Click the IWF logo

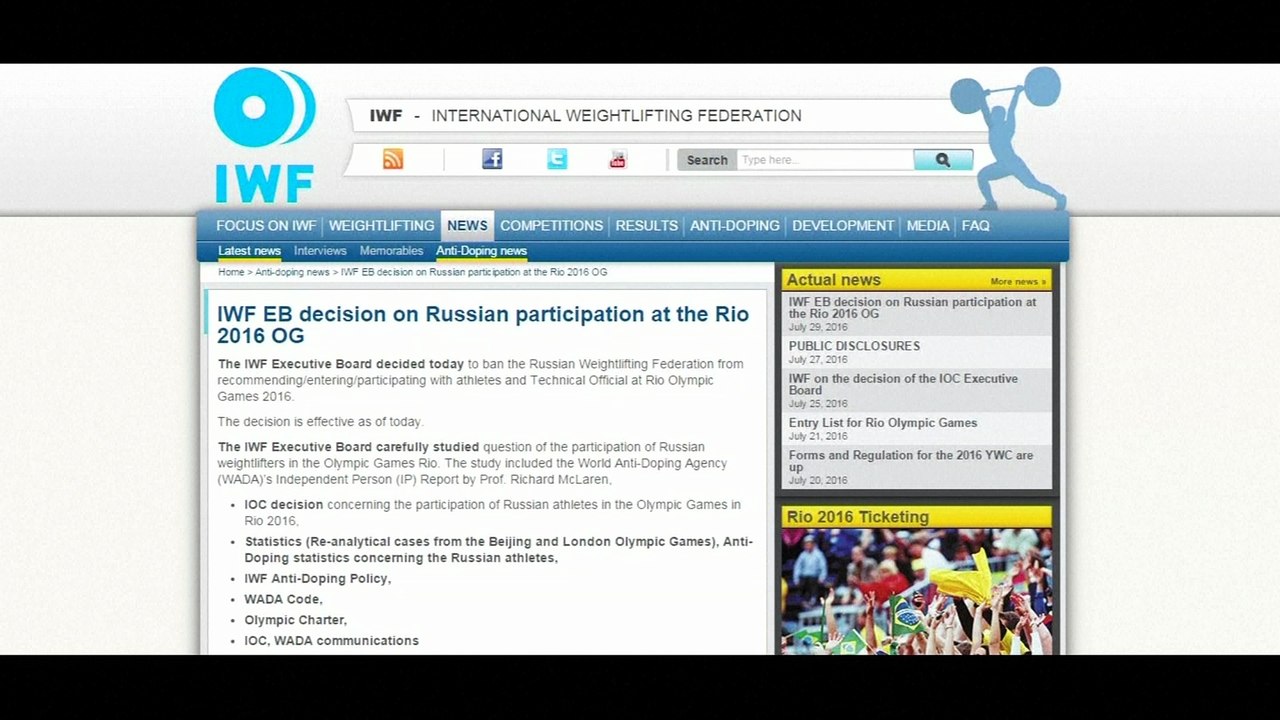point(264,135)
